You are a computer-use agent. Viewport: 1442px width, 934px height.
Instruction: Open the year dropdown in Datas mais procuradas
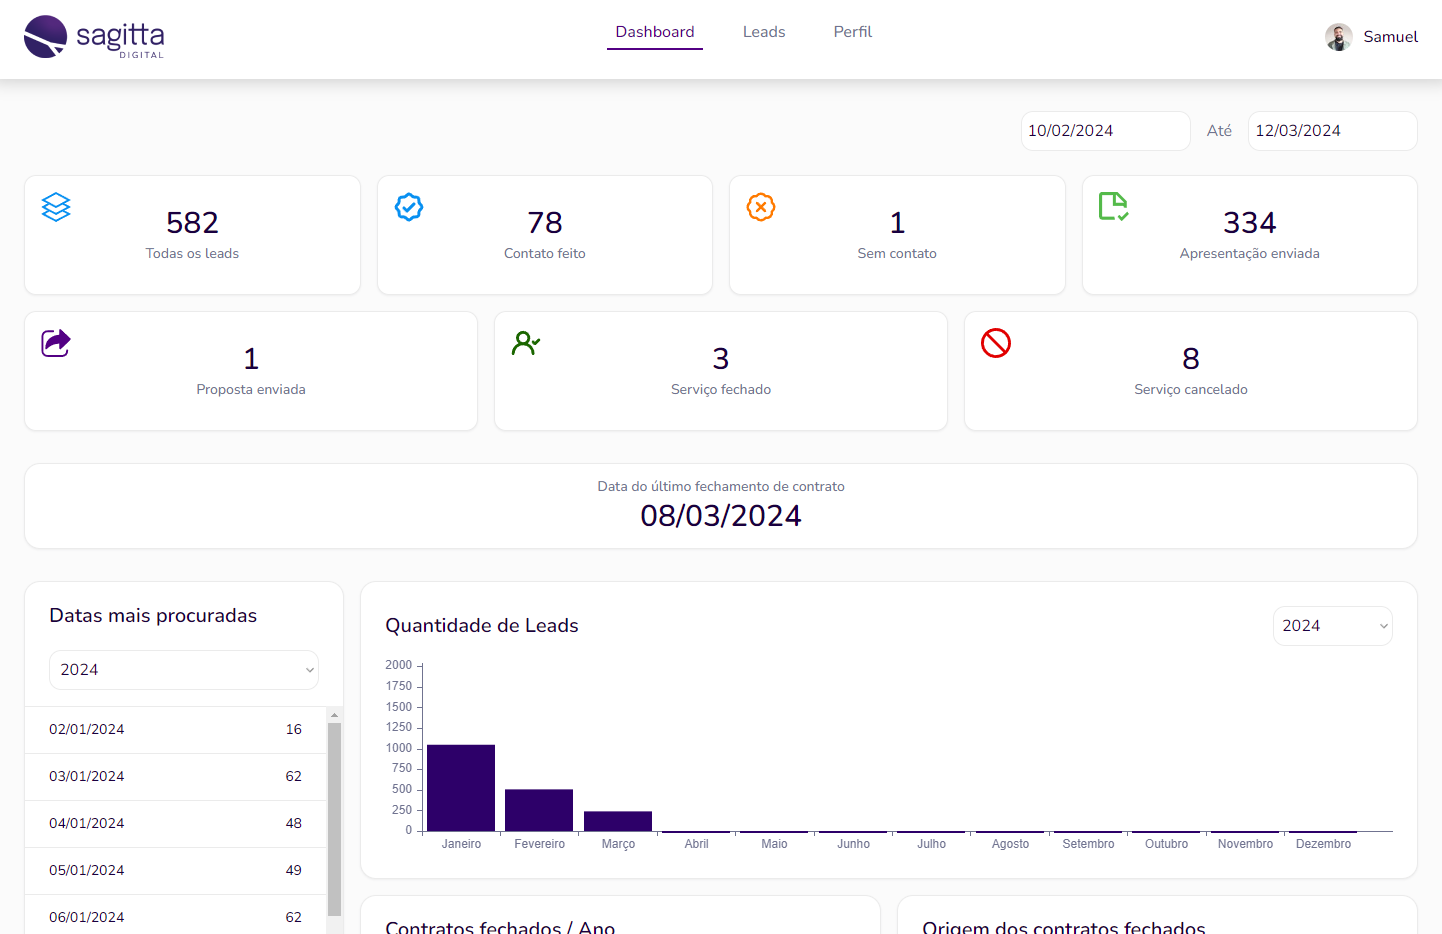point(184,670)
